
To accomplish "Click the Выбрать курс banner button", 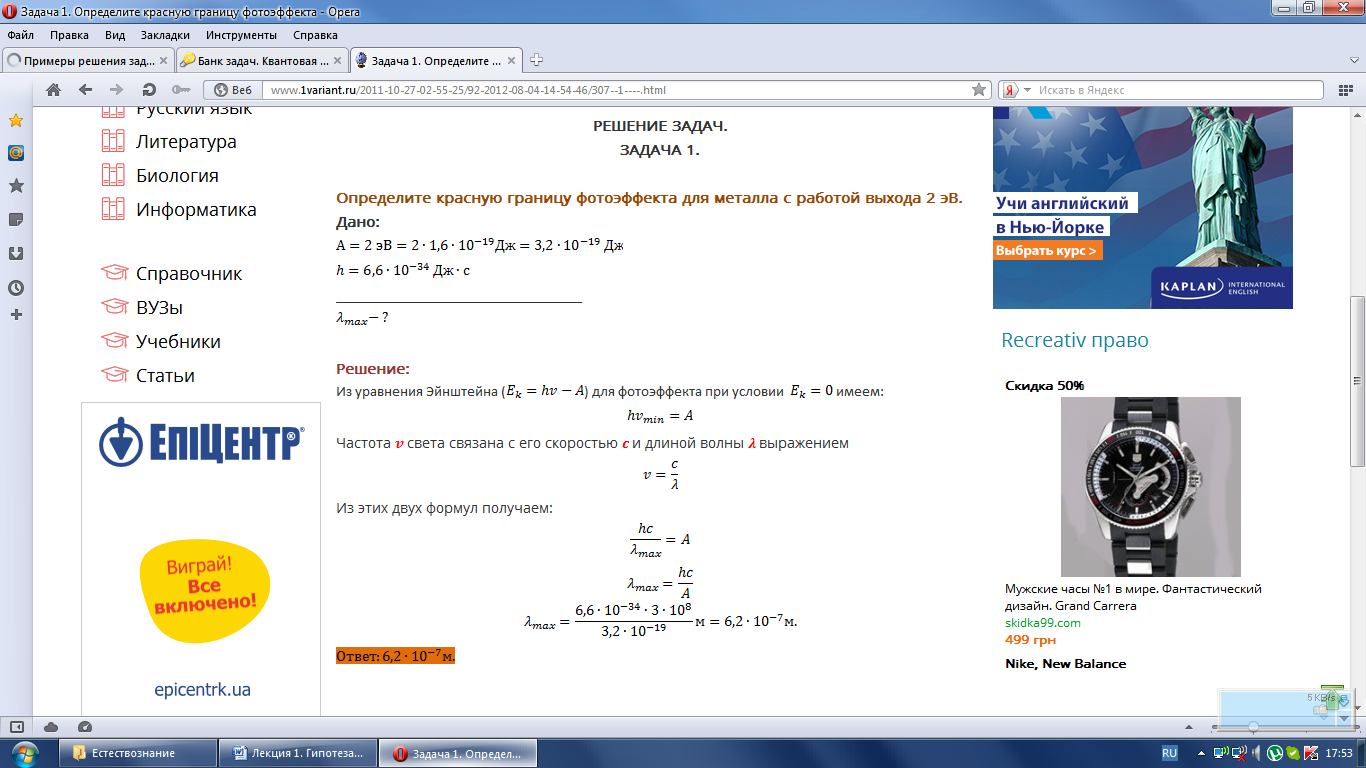I will click(x=1048, y=250).
